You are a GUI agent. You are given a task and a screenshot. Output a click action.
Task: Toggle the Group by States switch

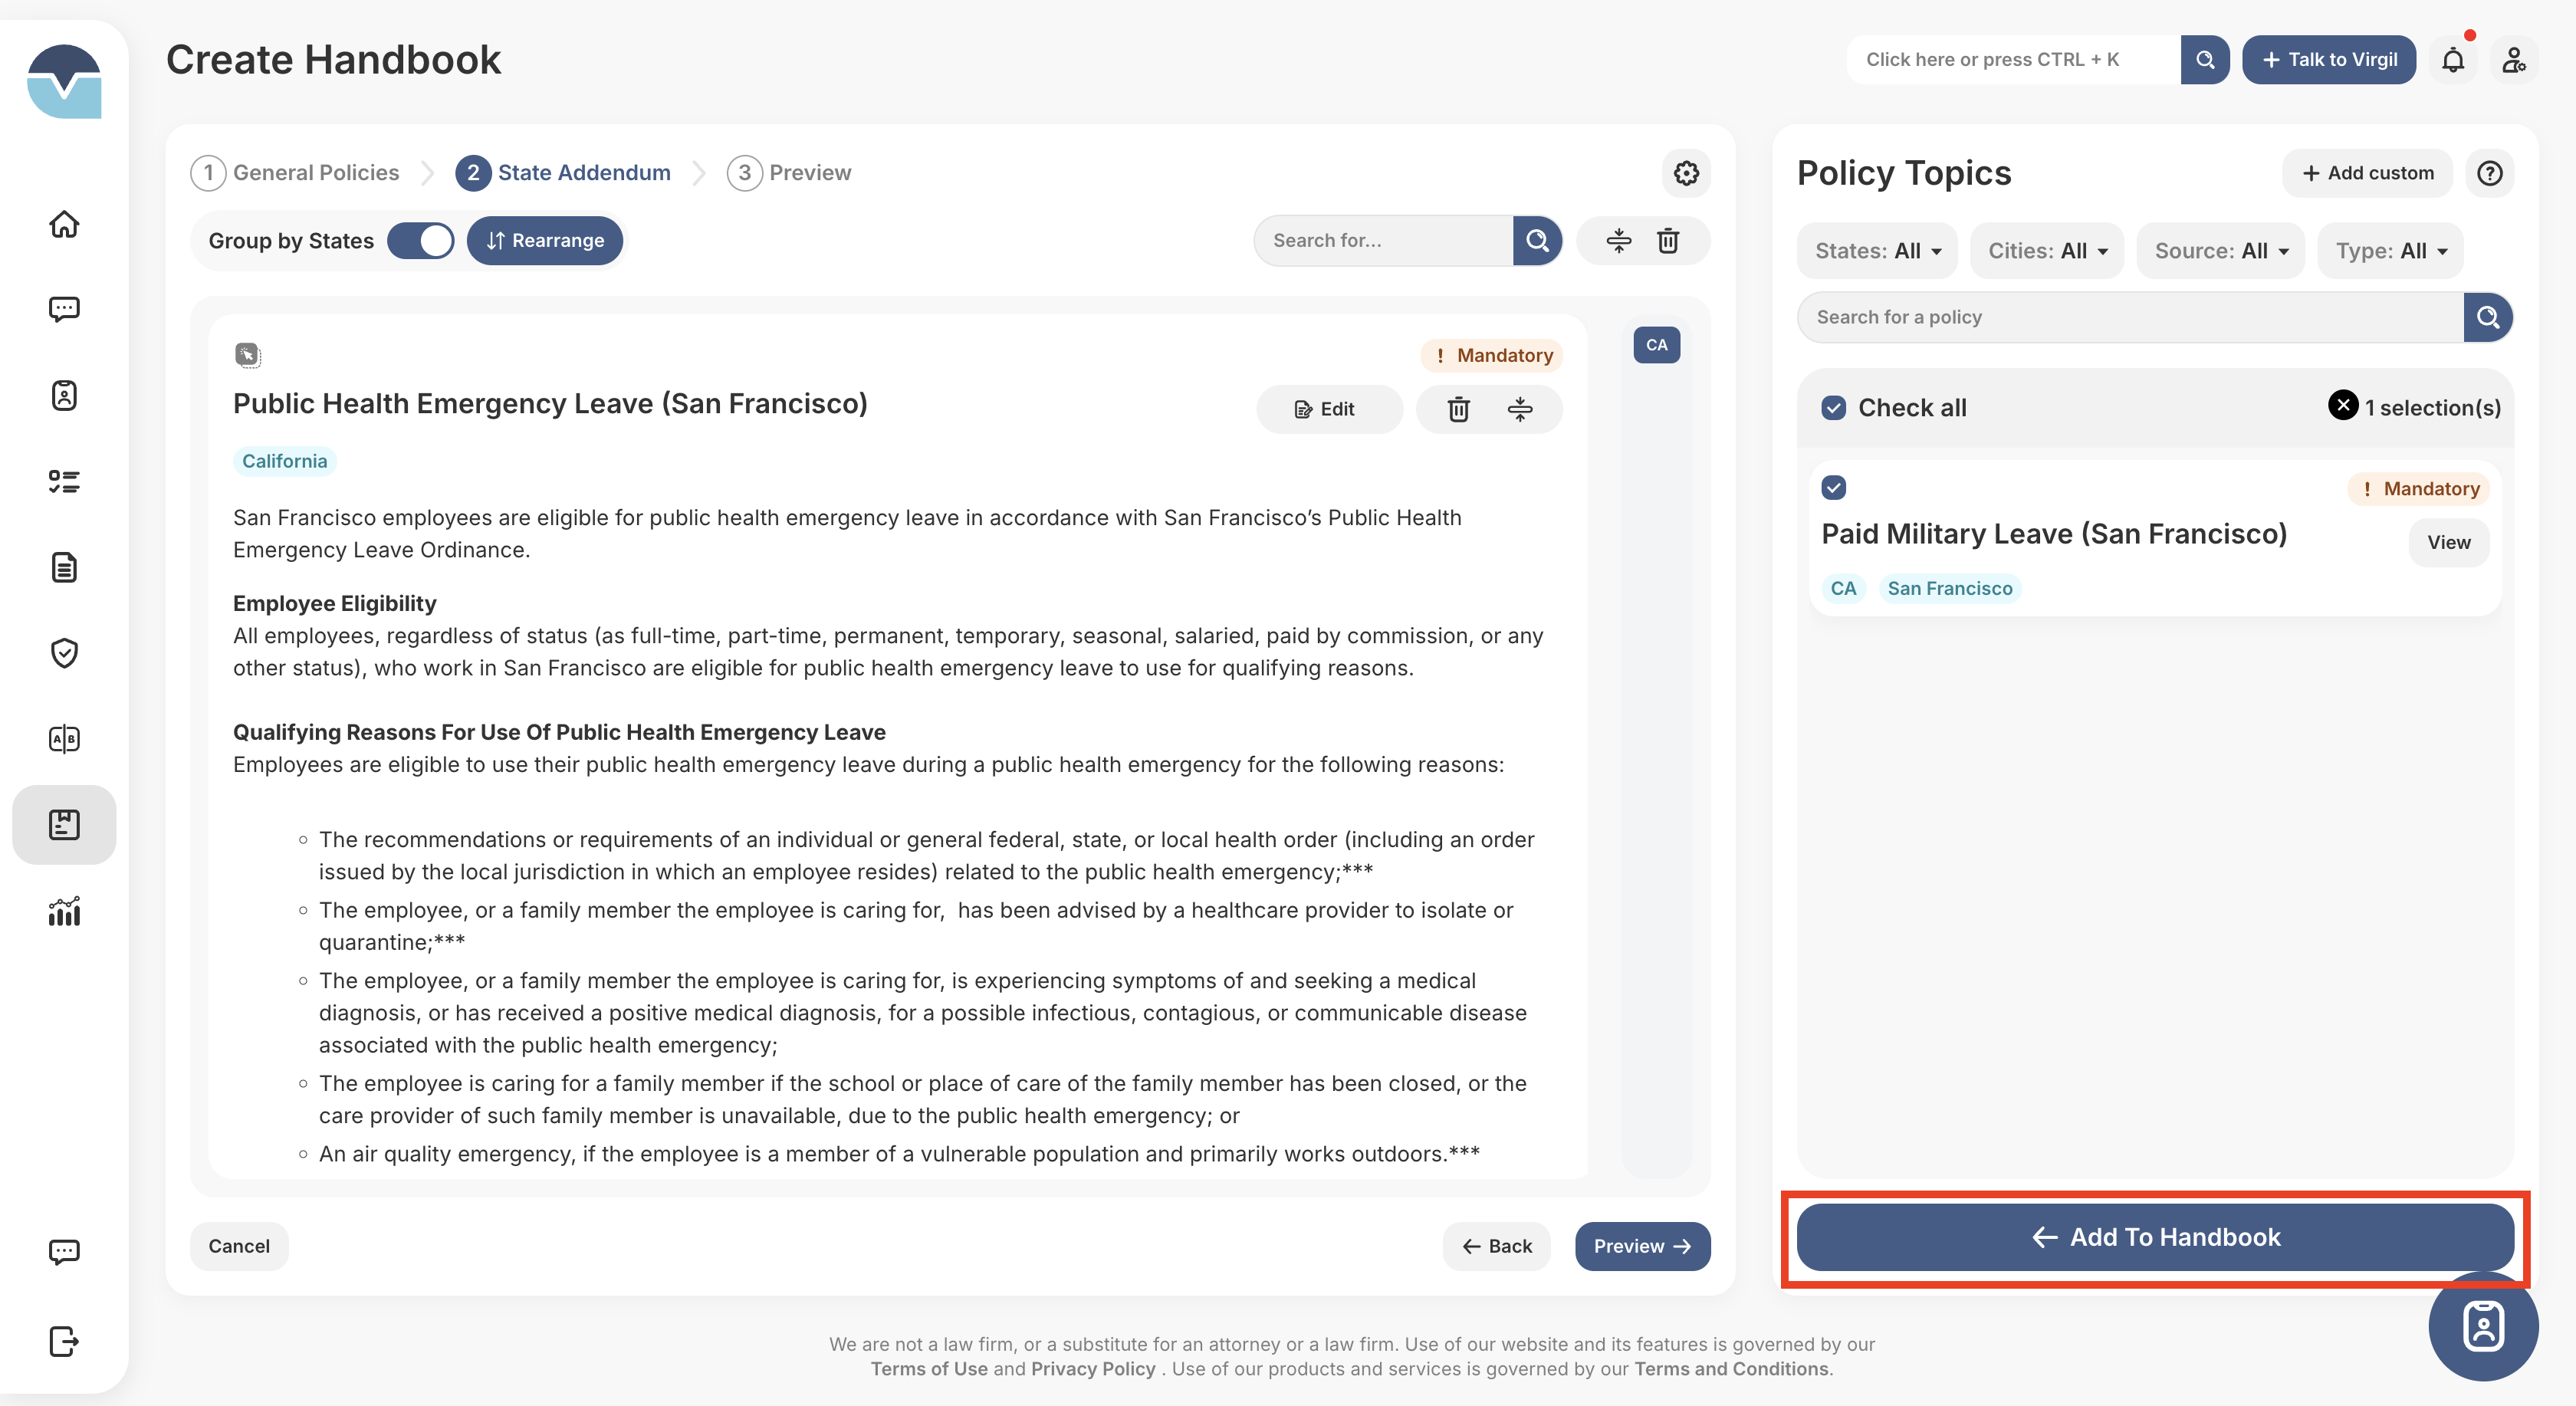pos(421,241)
